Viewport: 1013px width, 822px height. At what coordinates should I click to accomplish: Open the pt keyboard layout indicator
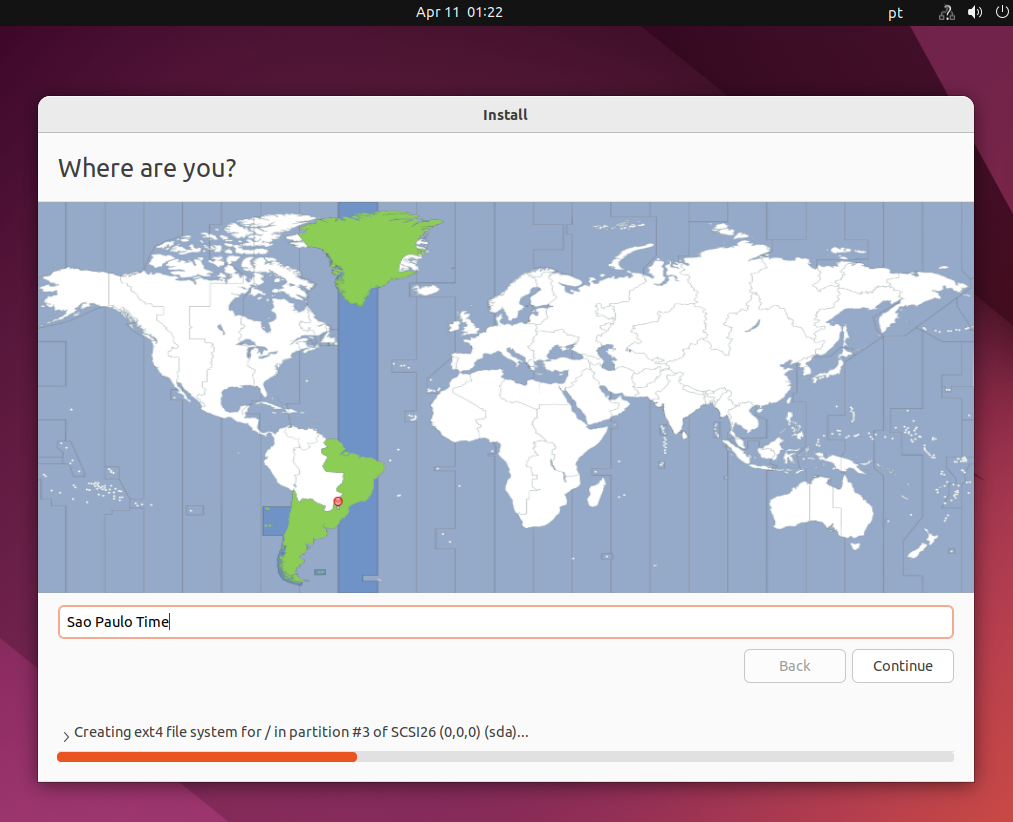click(x=895, y=13)
